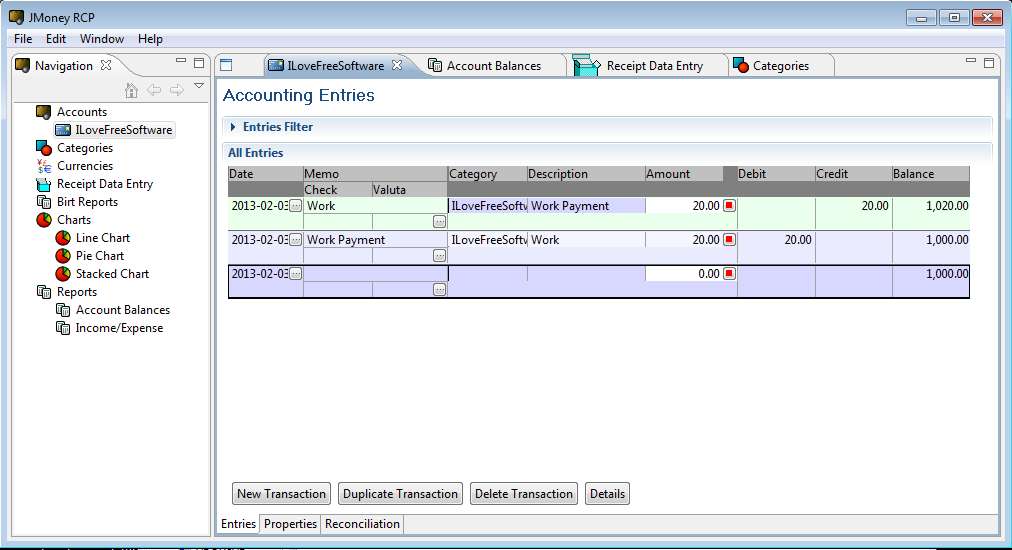This screenshot has width=1012, height=550.
Task: Toggle red debit/credit button in Work Payment row
Action: (x=729, y=240)
